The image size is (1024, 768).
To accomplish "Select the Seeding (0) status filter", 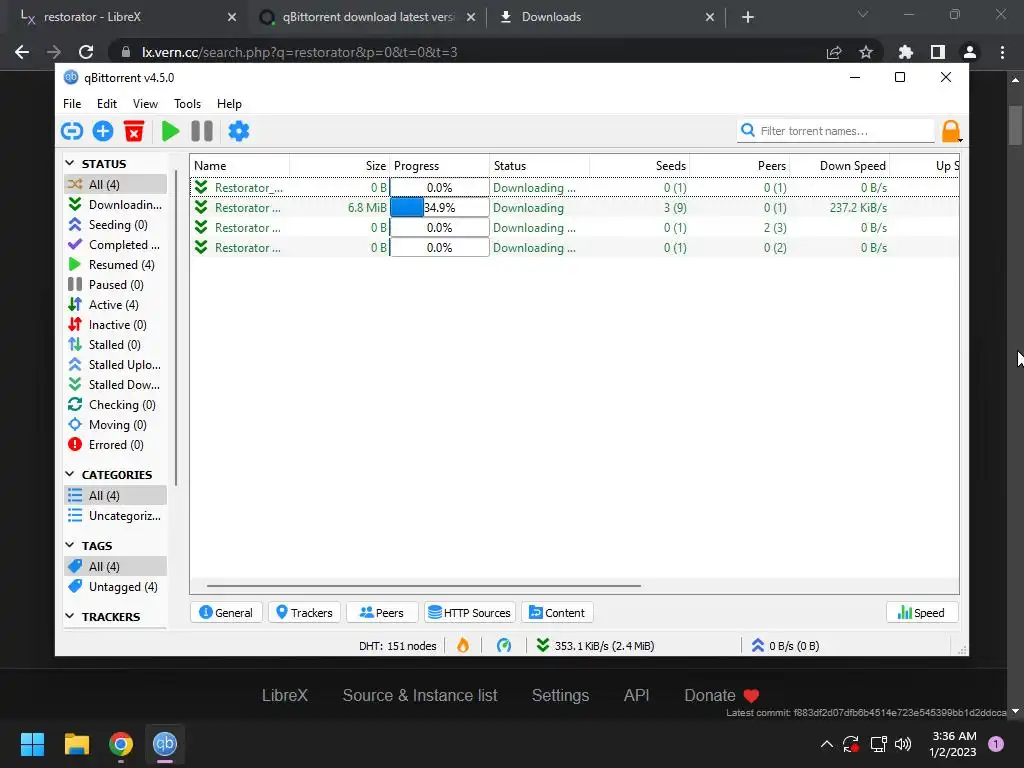I will [x=116, y=225].
